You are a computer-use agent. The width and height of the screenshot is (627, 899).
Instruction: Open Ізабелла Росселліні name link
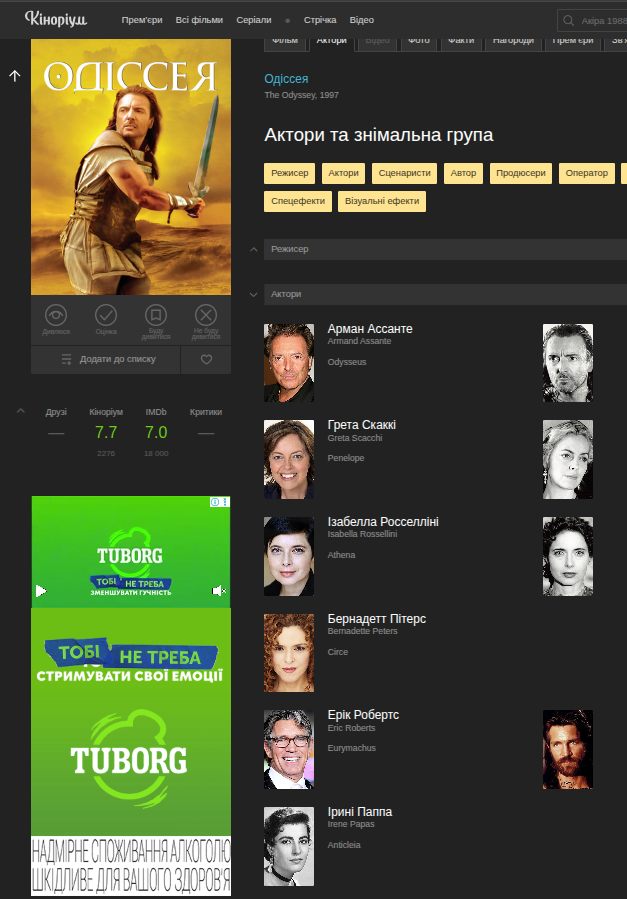tap(383, 522)
